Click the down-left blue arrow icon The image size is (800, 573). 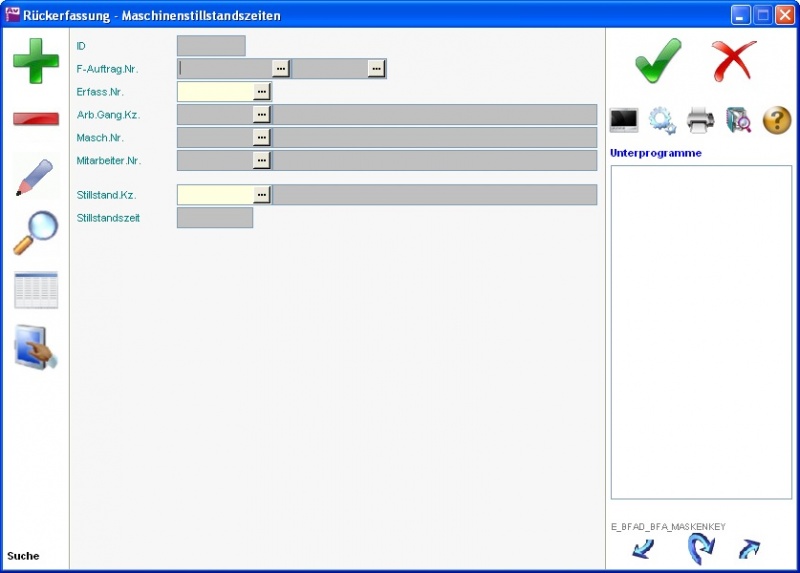click(644, 548)
